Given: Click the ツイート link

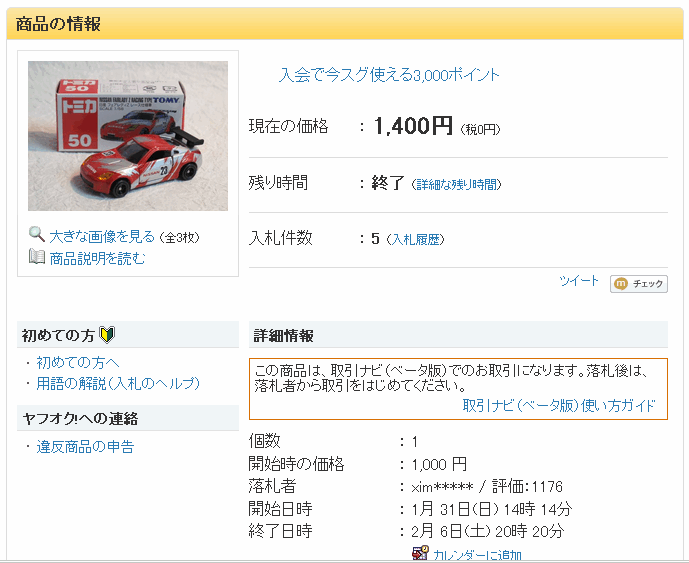Looking at the screenshot, I should coord(579,281).
